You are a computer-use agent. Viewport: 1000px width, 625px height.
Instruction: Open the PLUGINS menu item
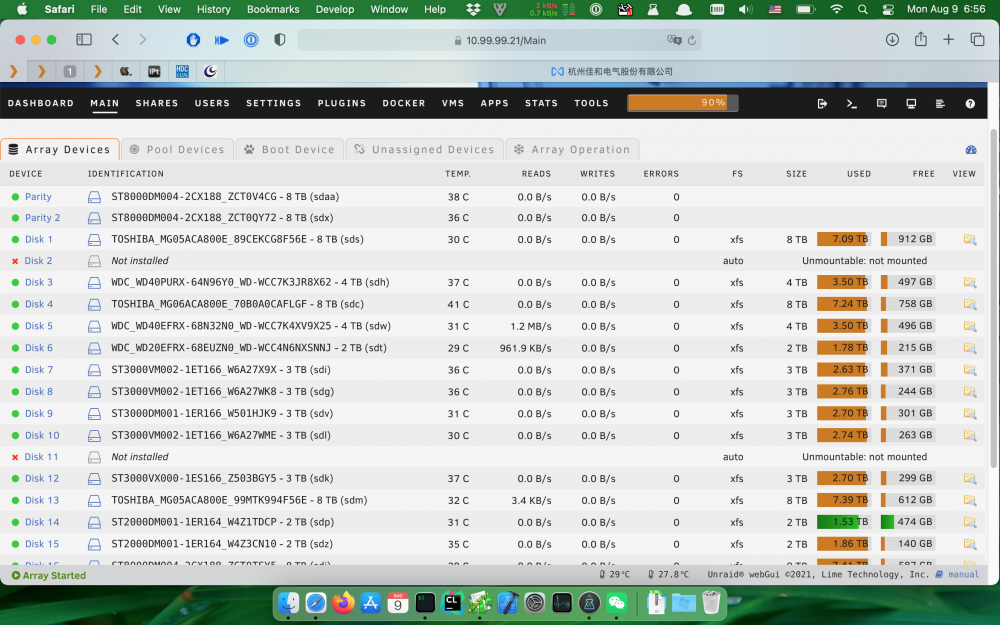tap(342, 103)
